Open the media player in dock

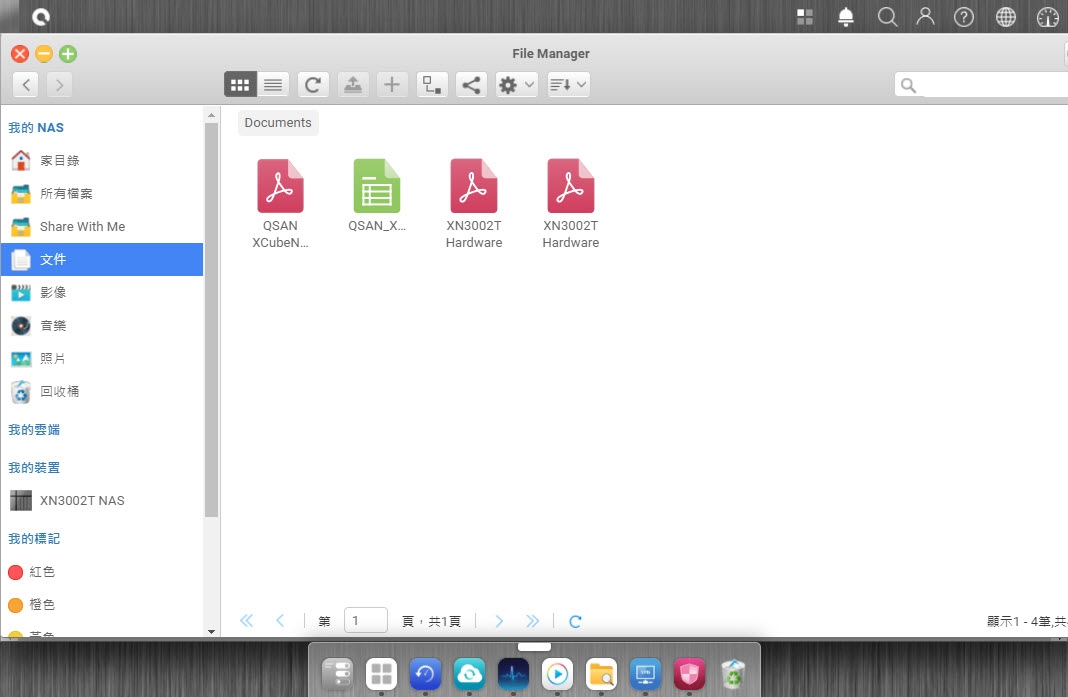(557, 675)
